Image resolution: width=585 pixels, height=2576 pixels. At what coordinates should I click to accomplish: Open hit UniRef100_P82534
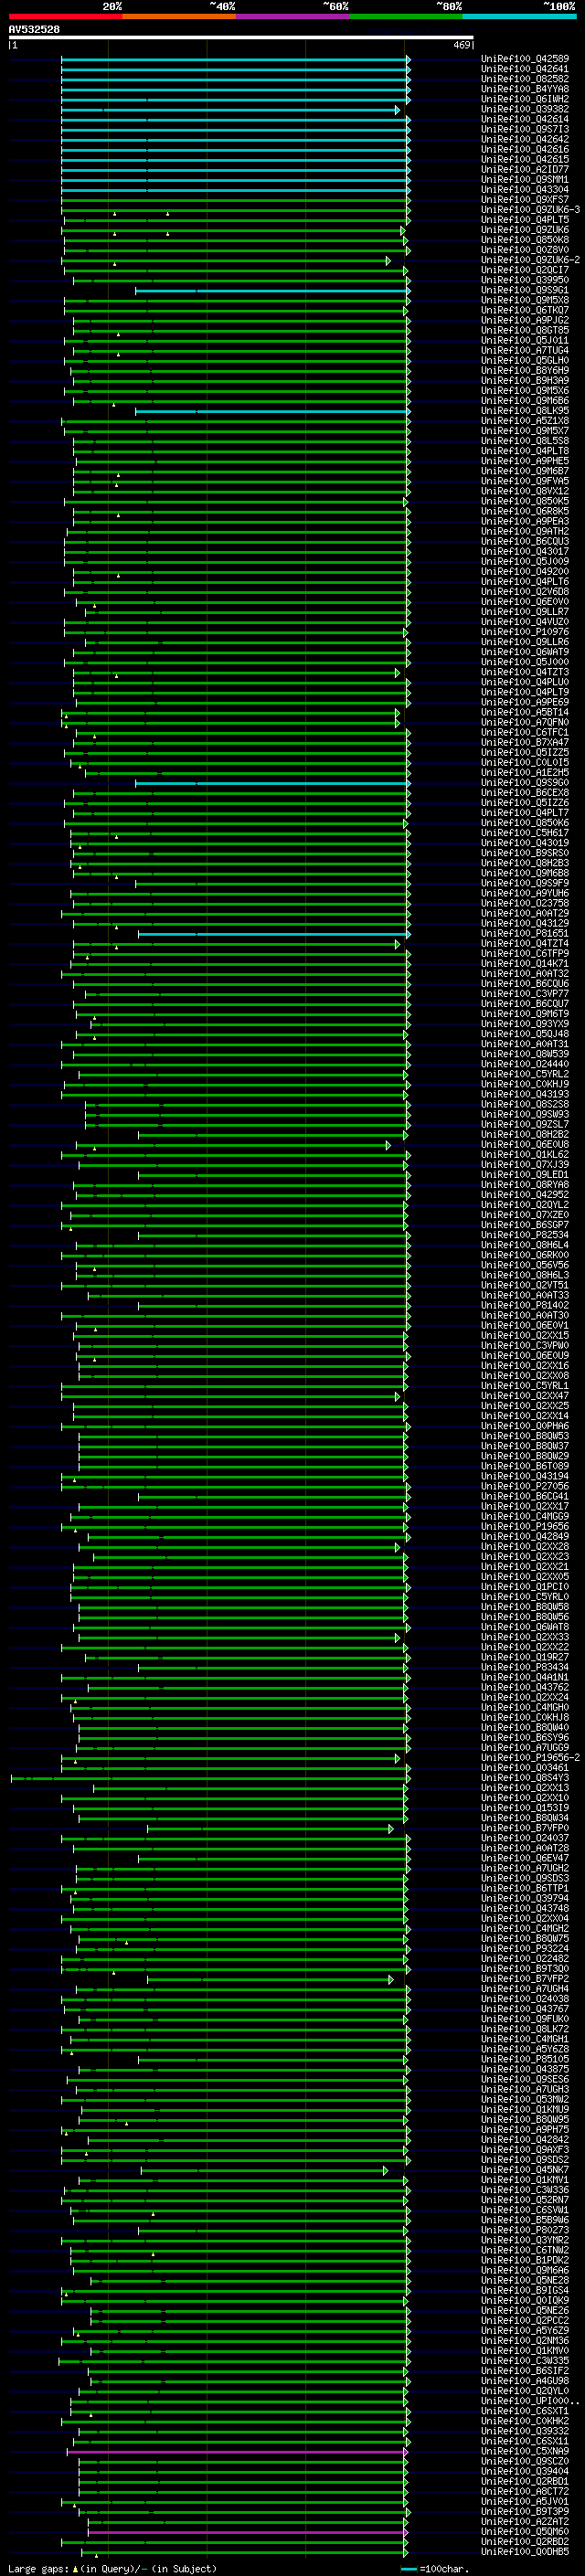[x=525, y=1235]
